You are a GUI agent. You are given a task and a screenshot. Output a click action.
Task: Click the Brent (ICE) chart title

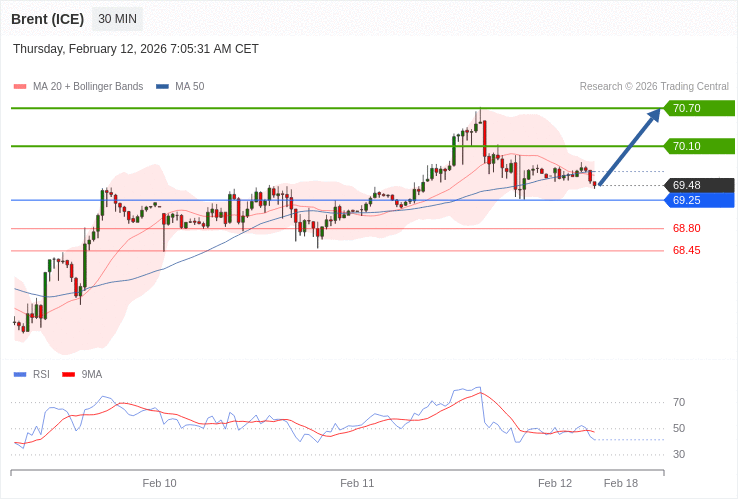47,19
